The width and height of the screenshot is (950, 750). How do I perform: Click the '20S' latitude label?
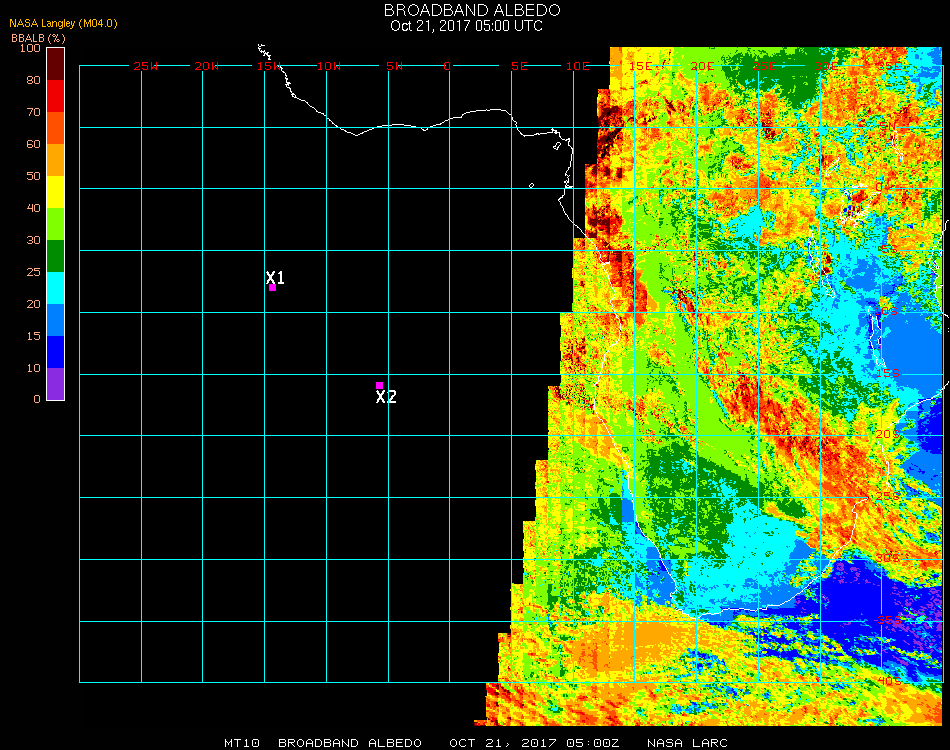(888, 434)
